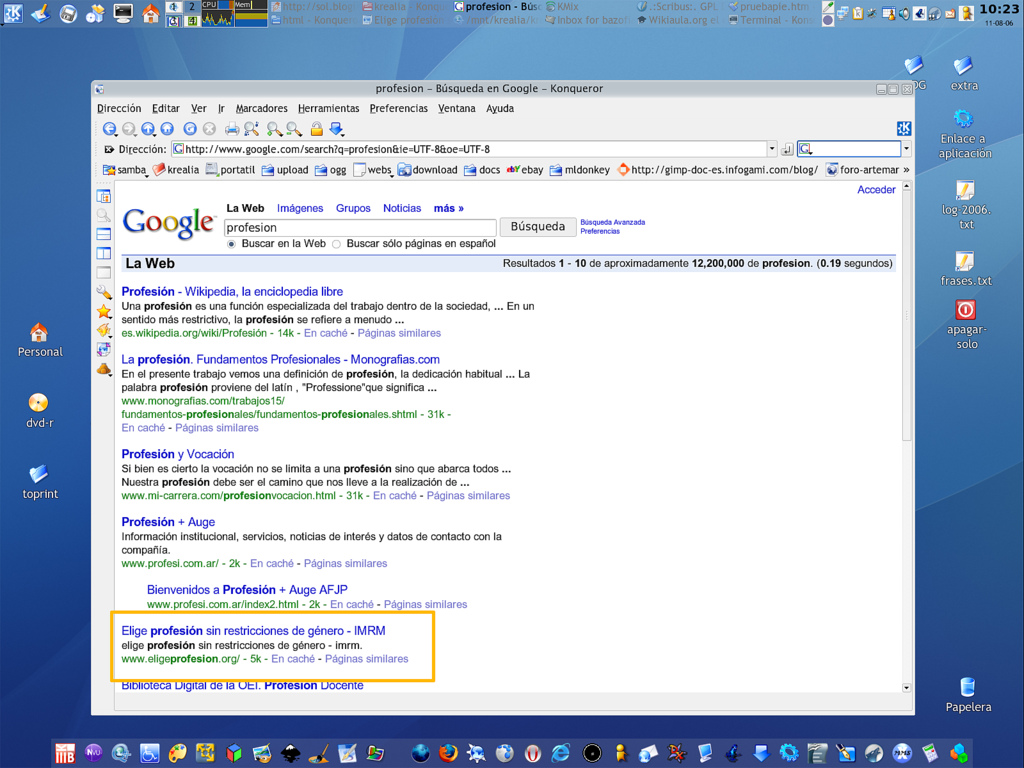The height and width of the screenshot is (768, 1024).
Task: Select 'Buscar sólo páginas en español' radio button
Action: pos(336,244)
